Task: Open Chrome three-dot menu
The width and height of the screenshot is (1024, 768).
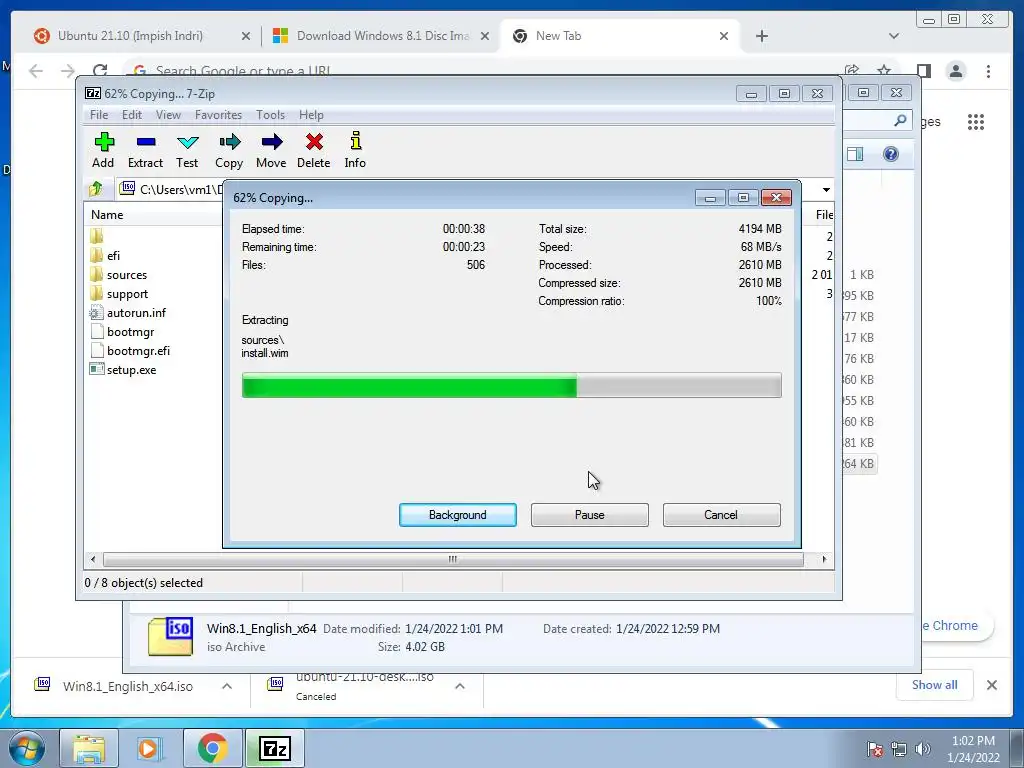Action: tap(988, 71)
